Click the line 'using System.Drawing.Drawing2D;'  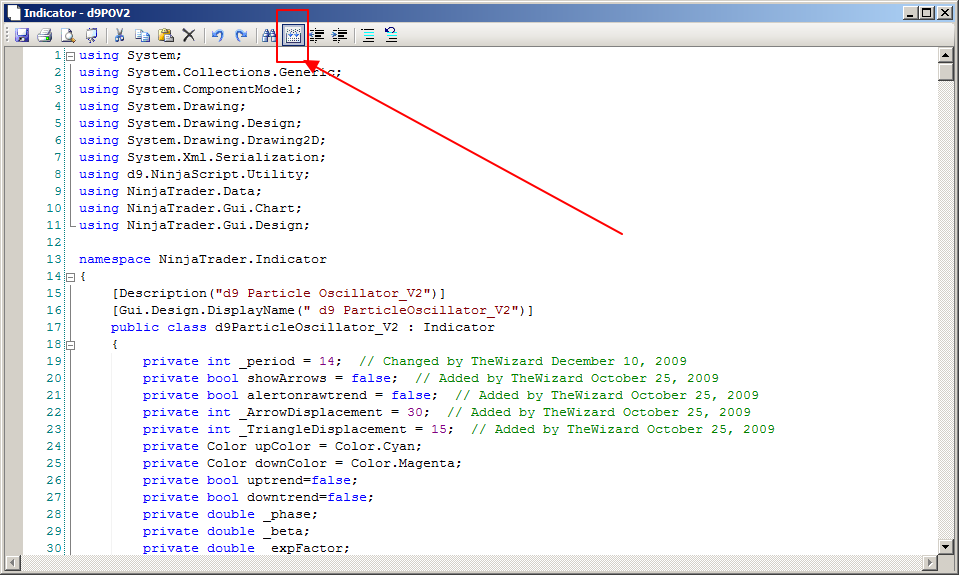[202, 140]
